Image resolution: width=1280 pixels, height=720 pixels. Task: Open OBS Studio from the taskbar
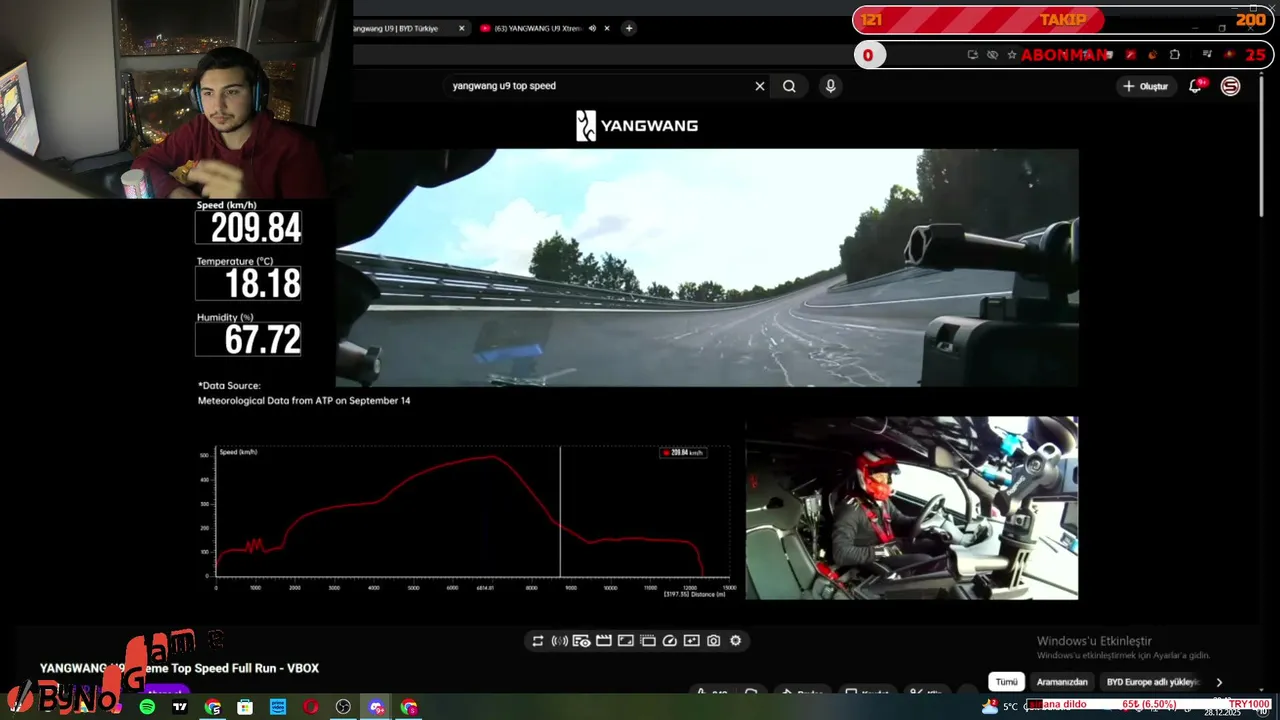pos(343,707)
